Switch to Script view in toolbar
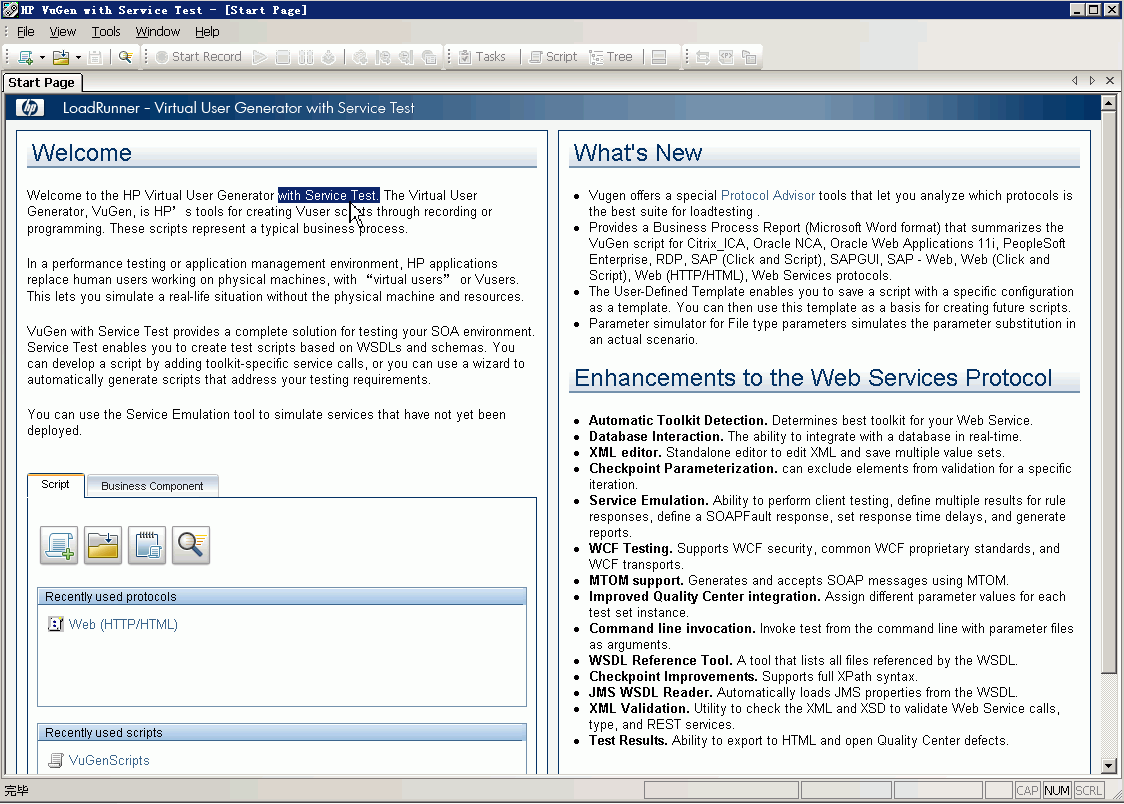Screen dimensions: 1124x804 point(553,57)
